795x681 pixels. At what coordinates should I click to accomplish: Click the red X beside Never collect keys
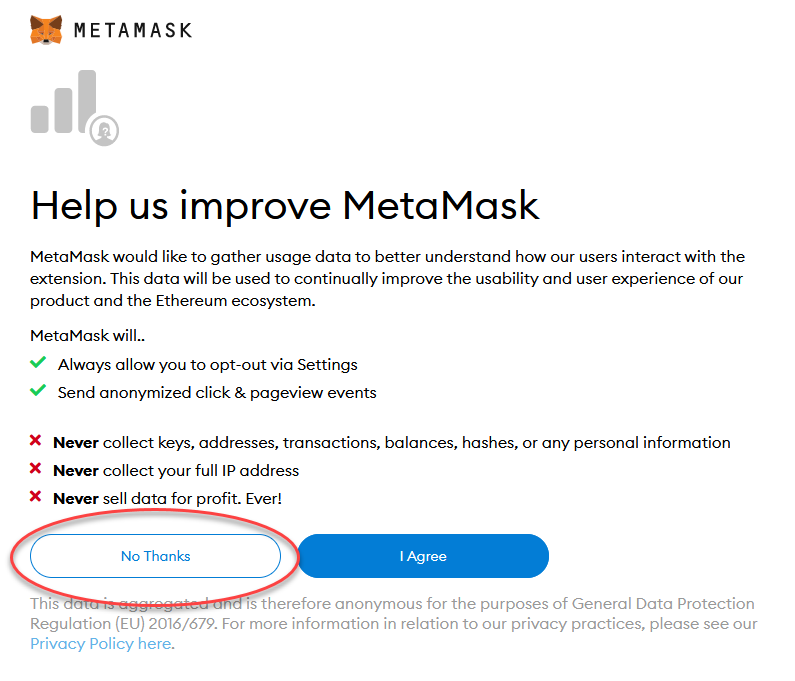coord(36,442)
